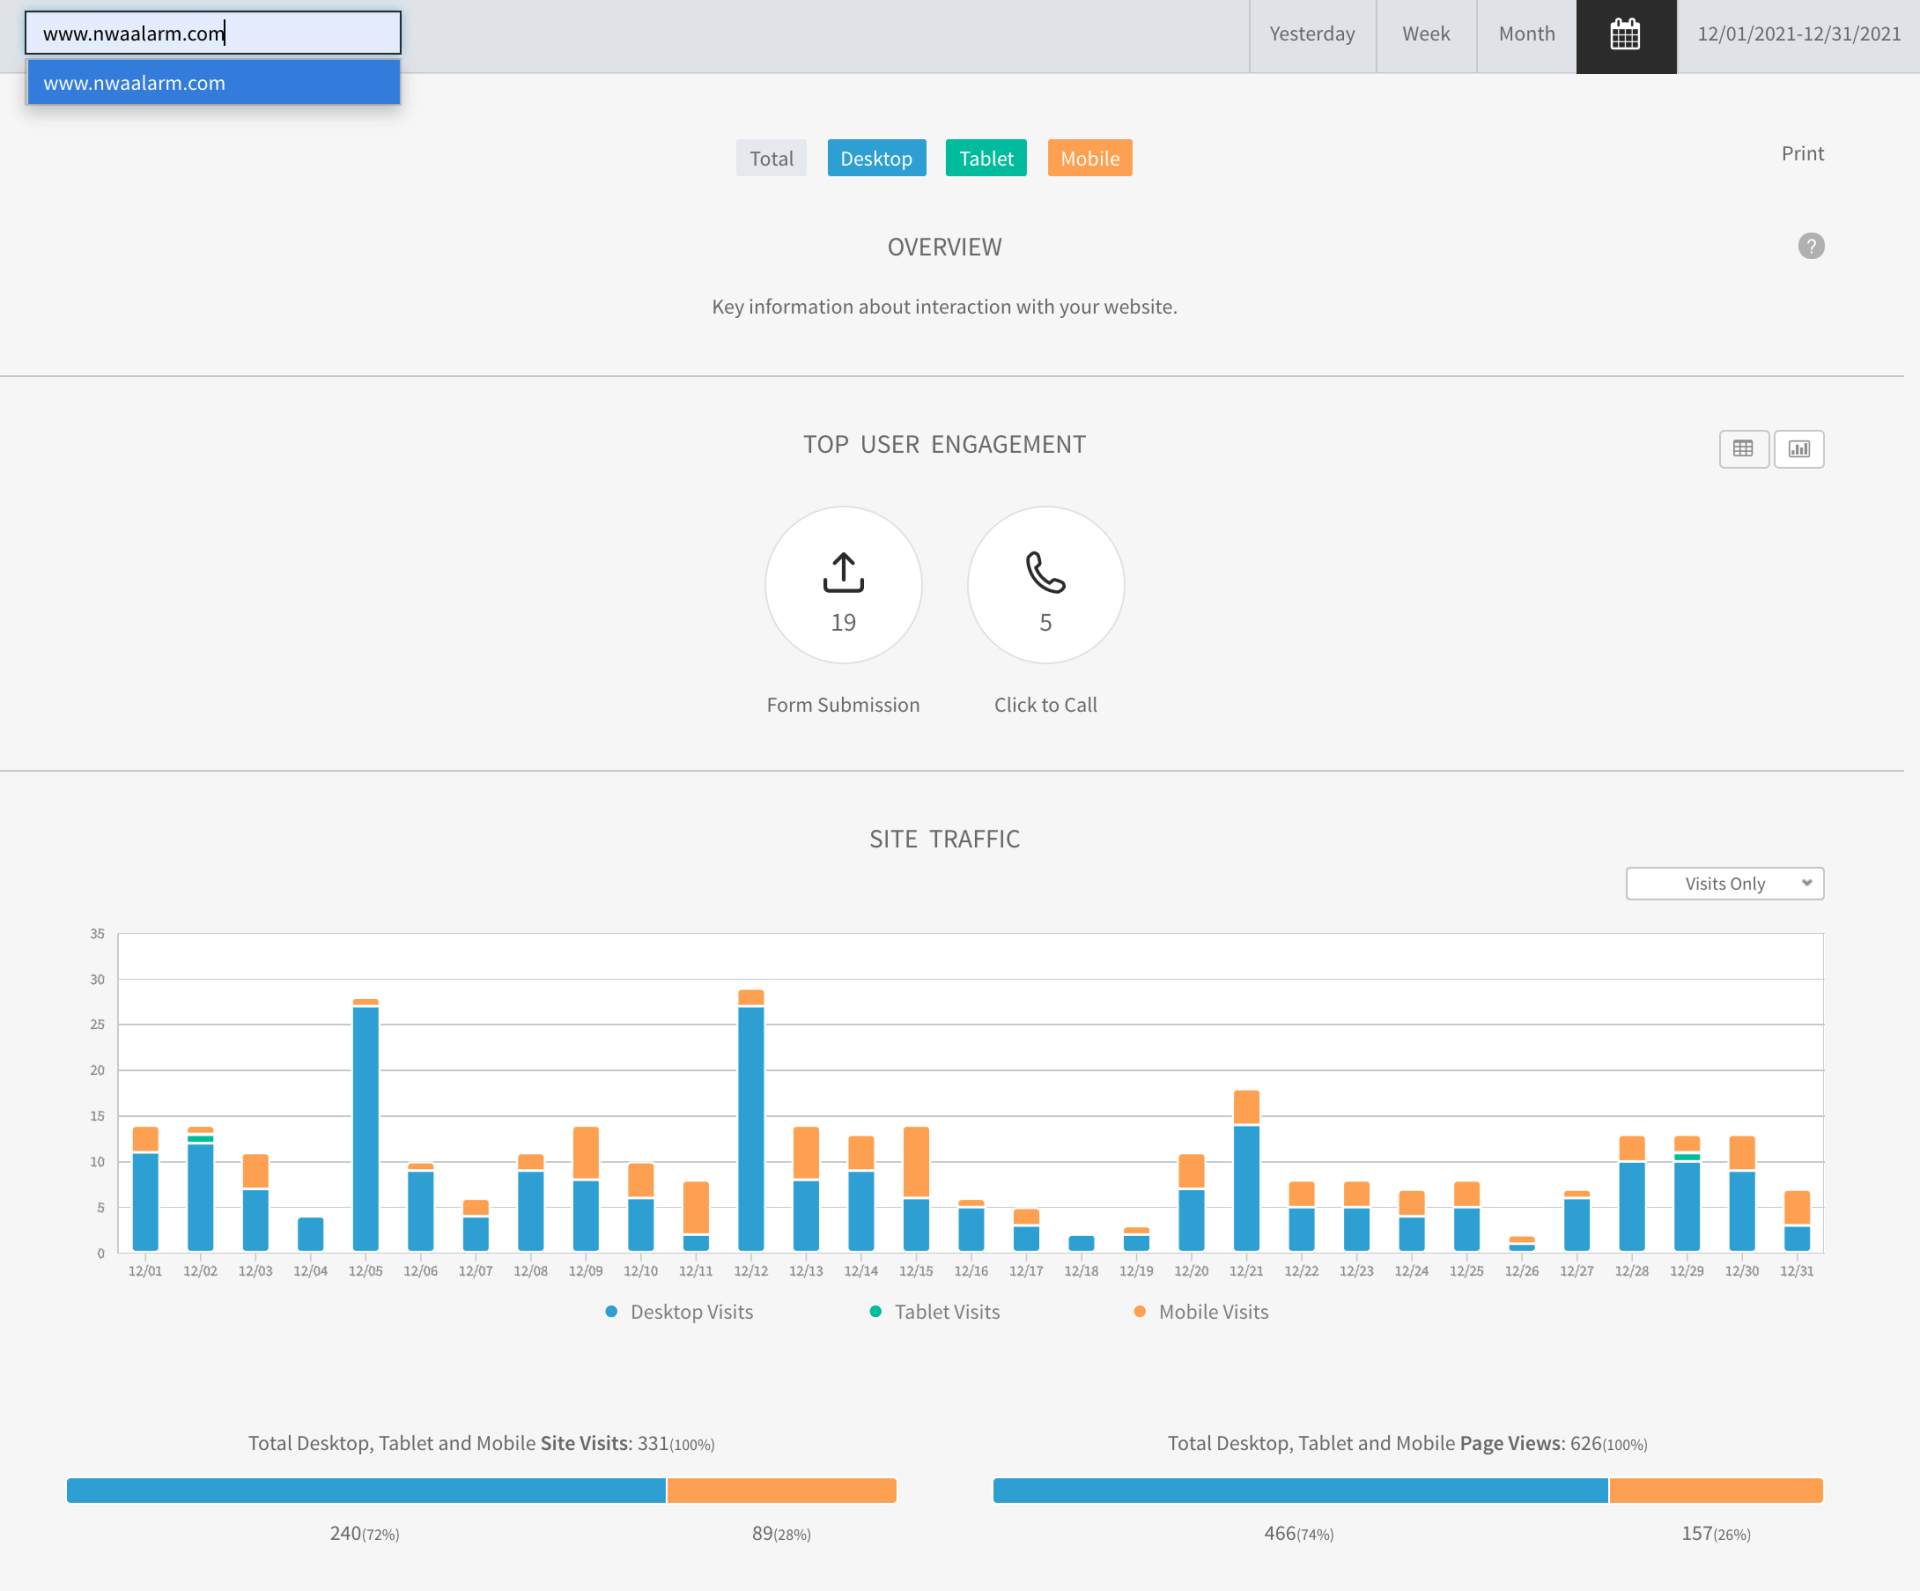
Task: Toggle Tablet Visits legend dot
Action: pos(875,1311)
